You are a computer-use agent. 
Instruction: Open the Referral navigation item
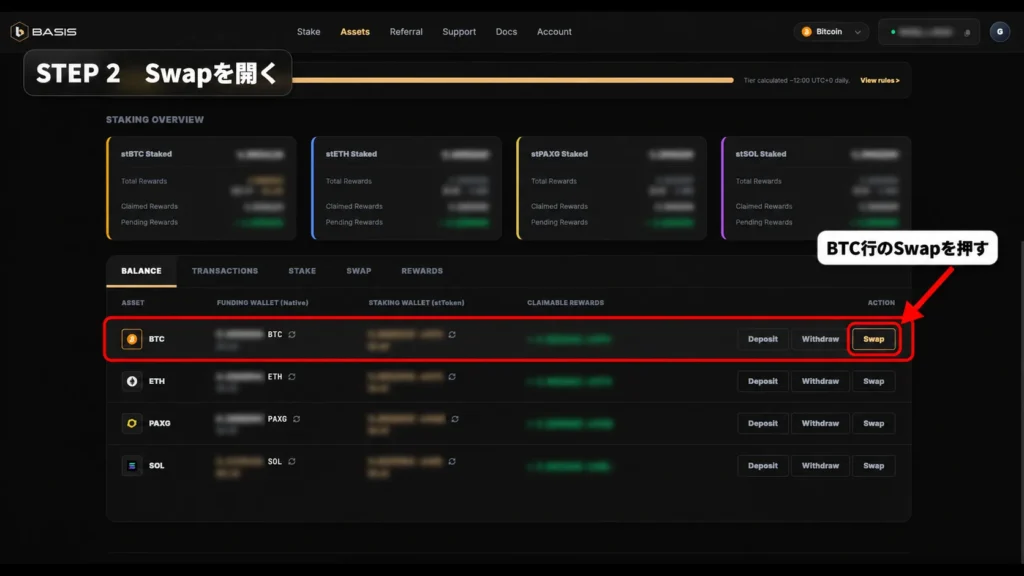(406, 31)
